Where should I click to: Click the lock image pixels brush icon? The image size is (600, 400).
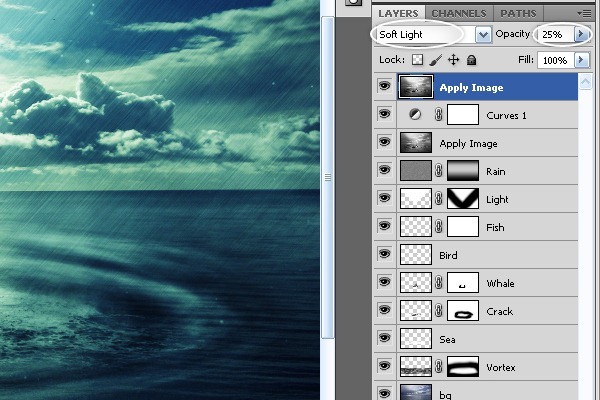(x=436, y=61)
